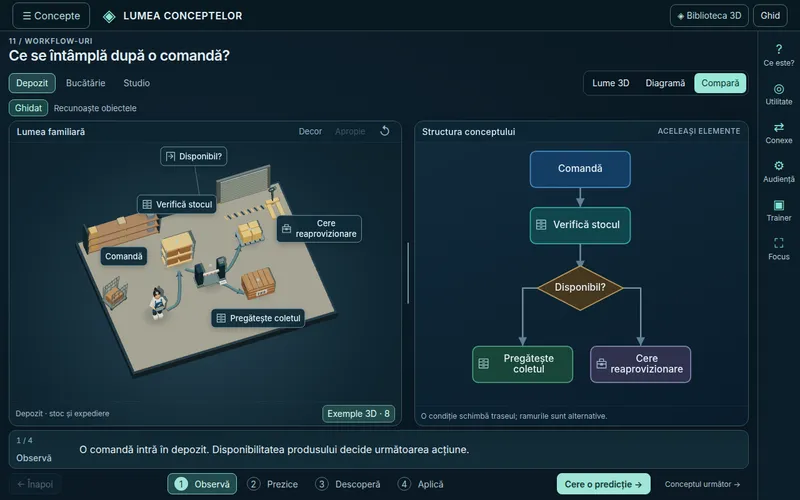Click Cere reaprovizionare label in 3D scene
800x500 pixels.
[x=319, y=229]
